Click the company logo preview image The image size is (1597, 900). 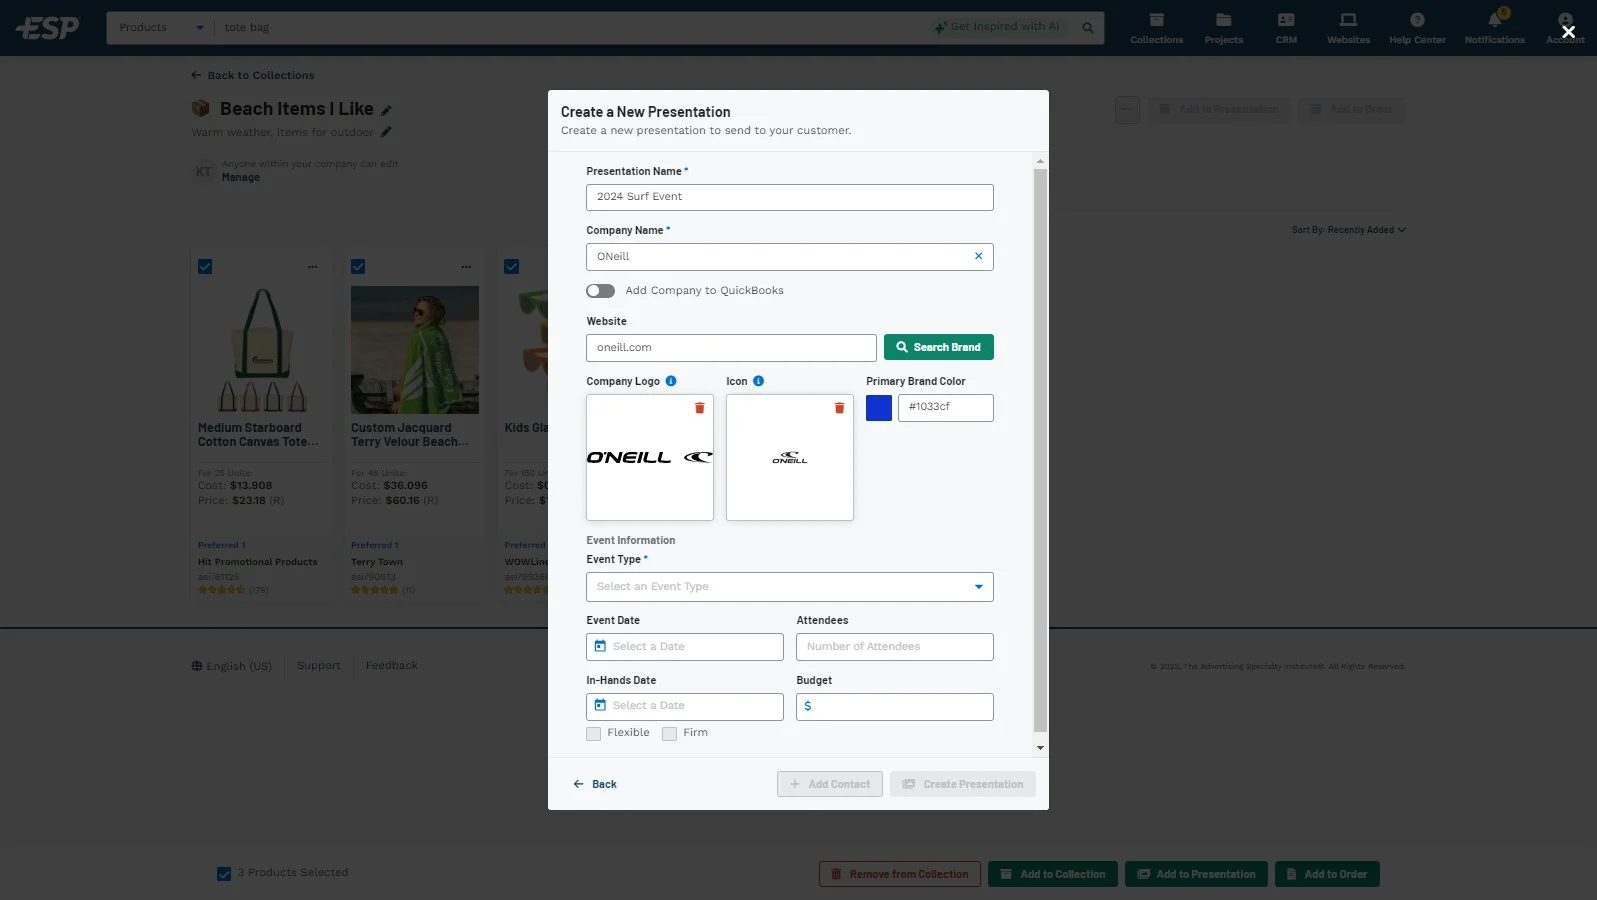[x=650, y=457]
